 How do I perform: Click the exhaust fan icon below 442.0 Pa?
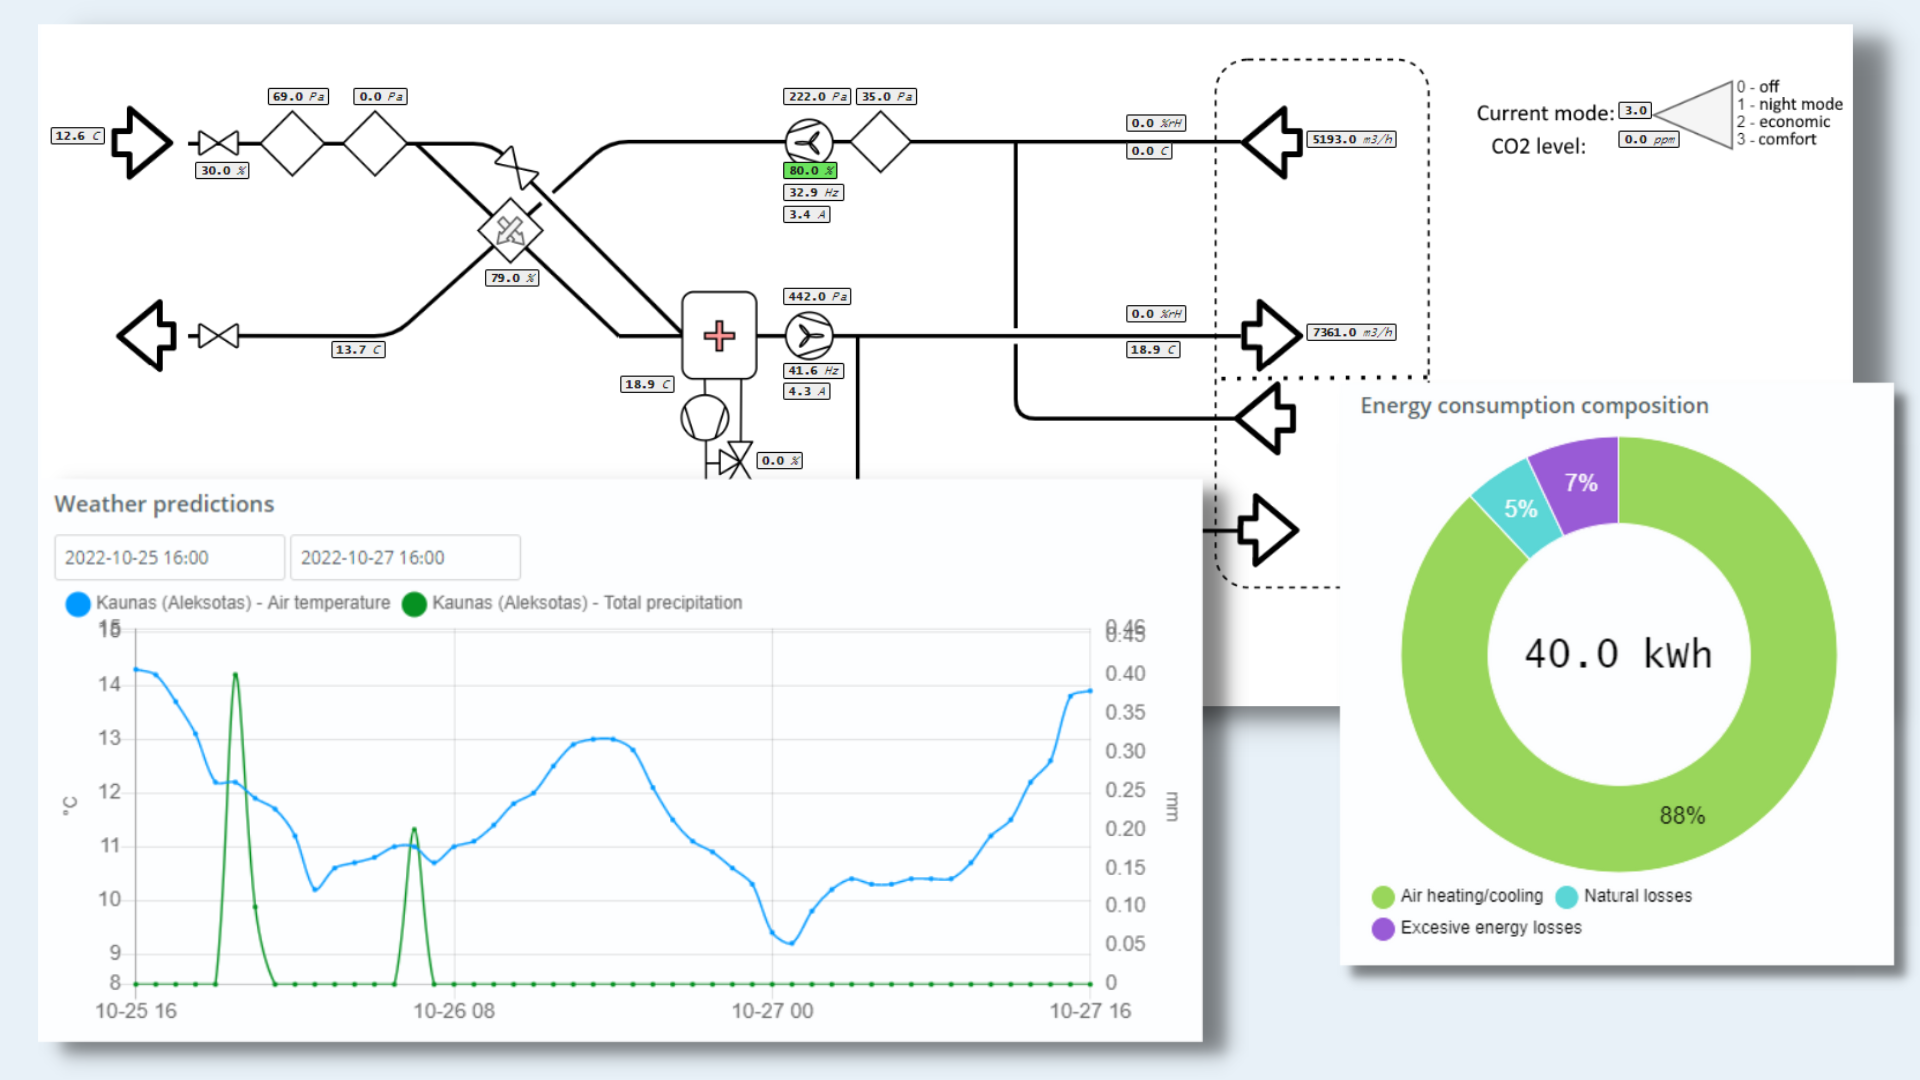point(808,336)
